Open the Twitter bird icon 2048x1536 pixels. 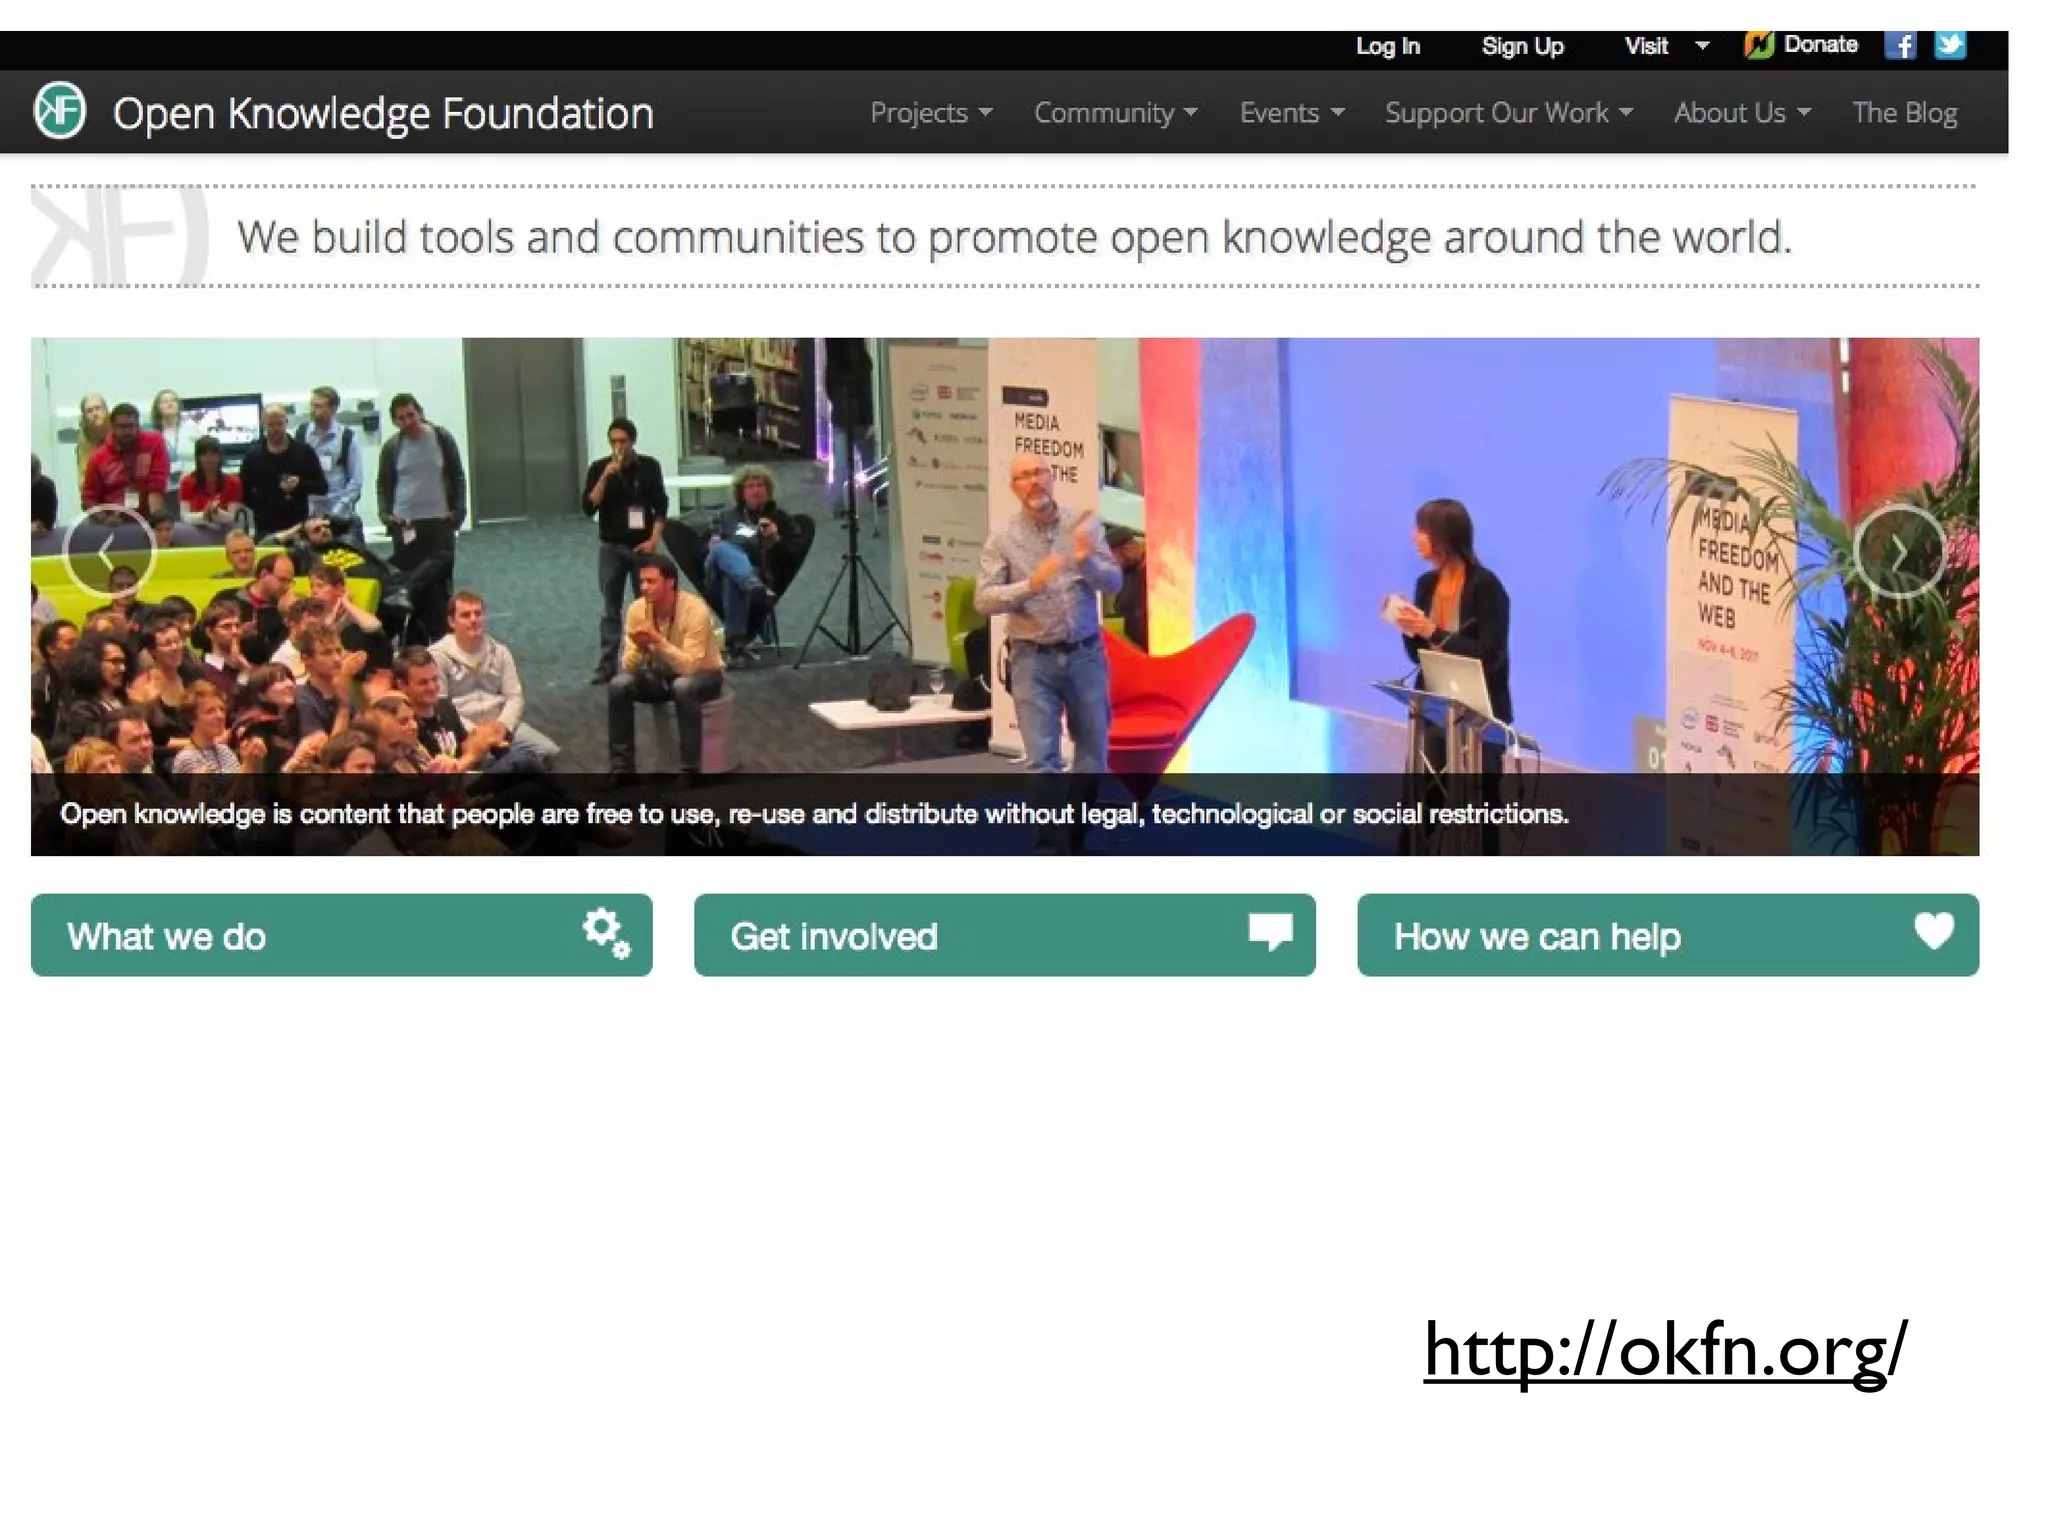1949,45
